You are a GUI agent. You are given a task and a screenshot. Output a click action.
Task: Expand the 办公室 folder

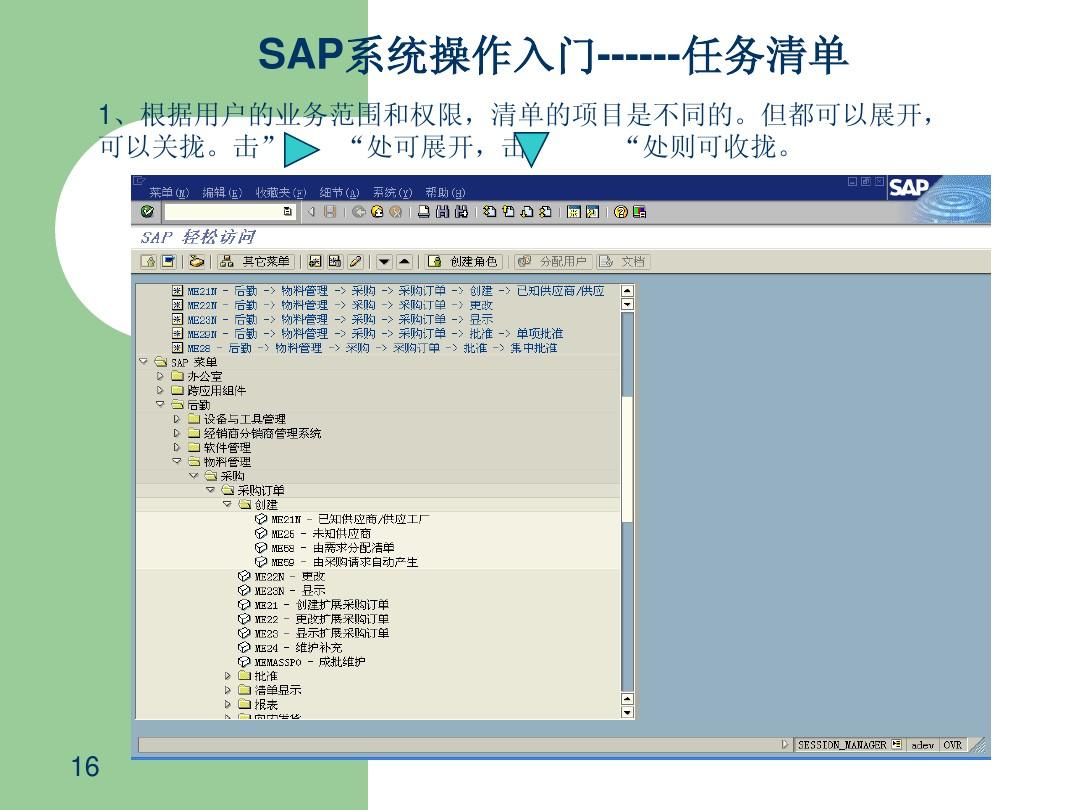pyautogui.click(x=160, y=376)
